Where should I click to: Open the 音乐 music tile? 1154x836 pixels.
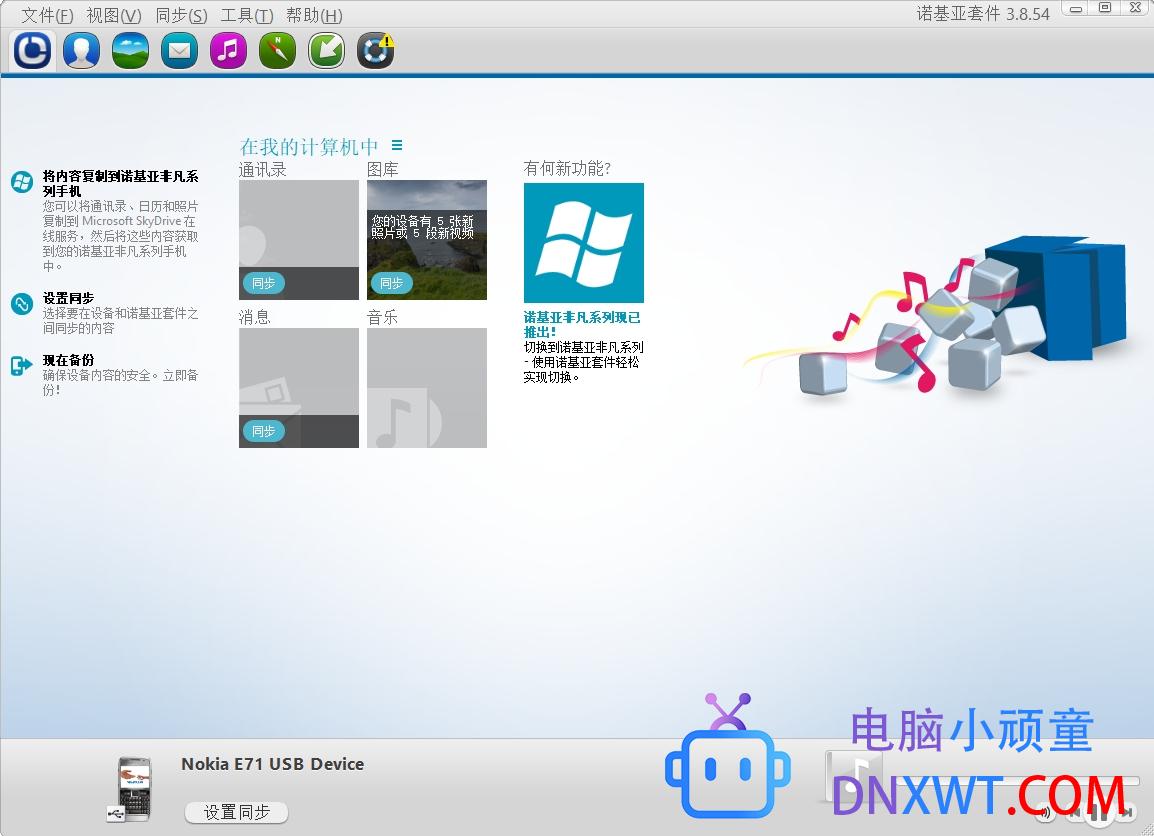tap(427, 388)
